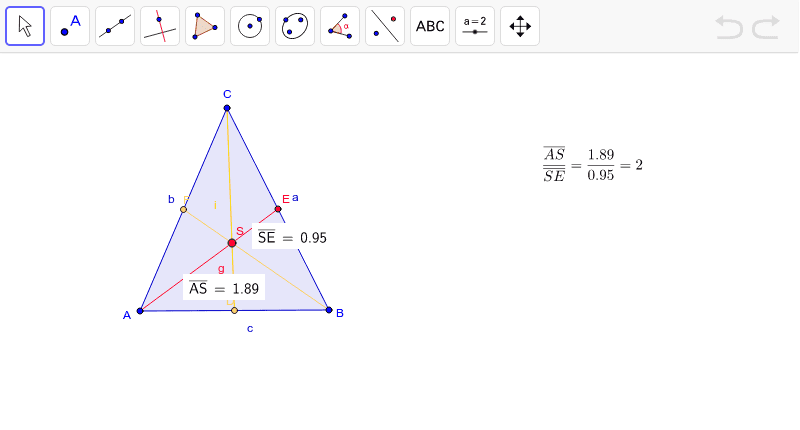Click side label c below the triangle
The width and height of the screenshot is (800, 430).
[250, 328]
